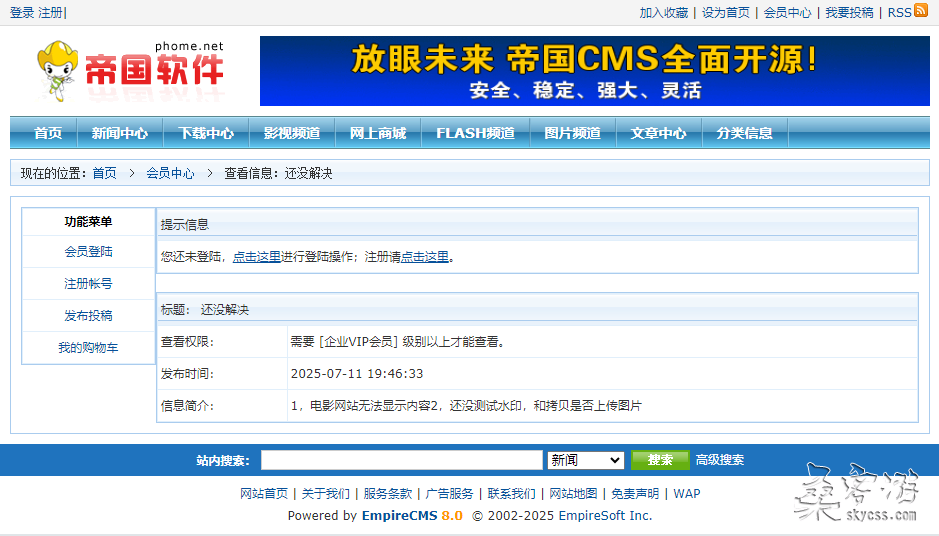939x536 pixels.
Task: Click the 帝国软件 logo
Action: [131, 71]
